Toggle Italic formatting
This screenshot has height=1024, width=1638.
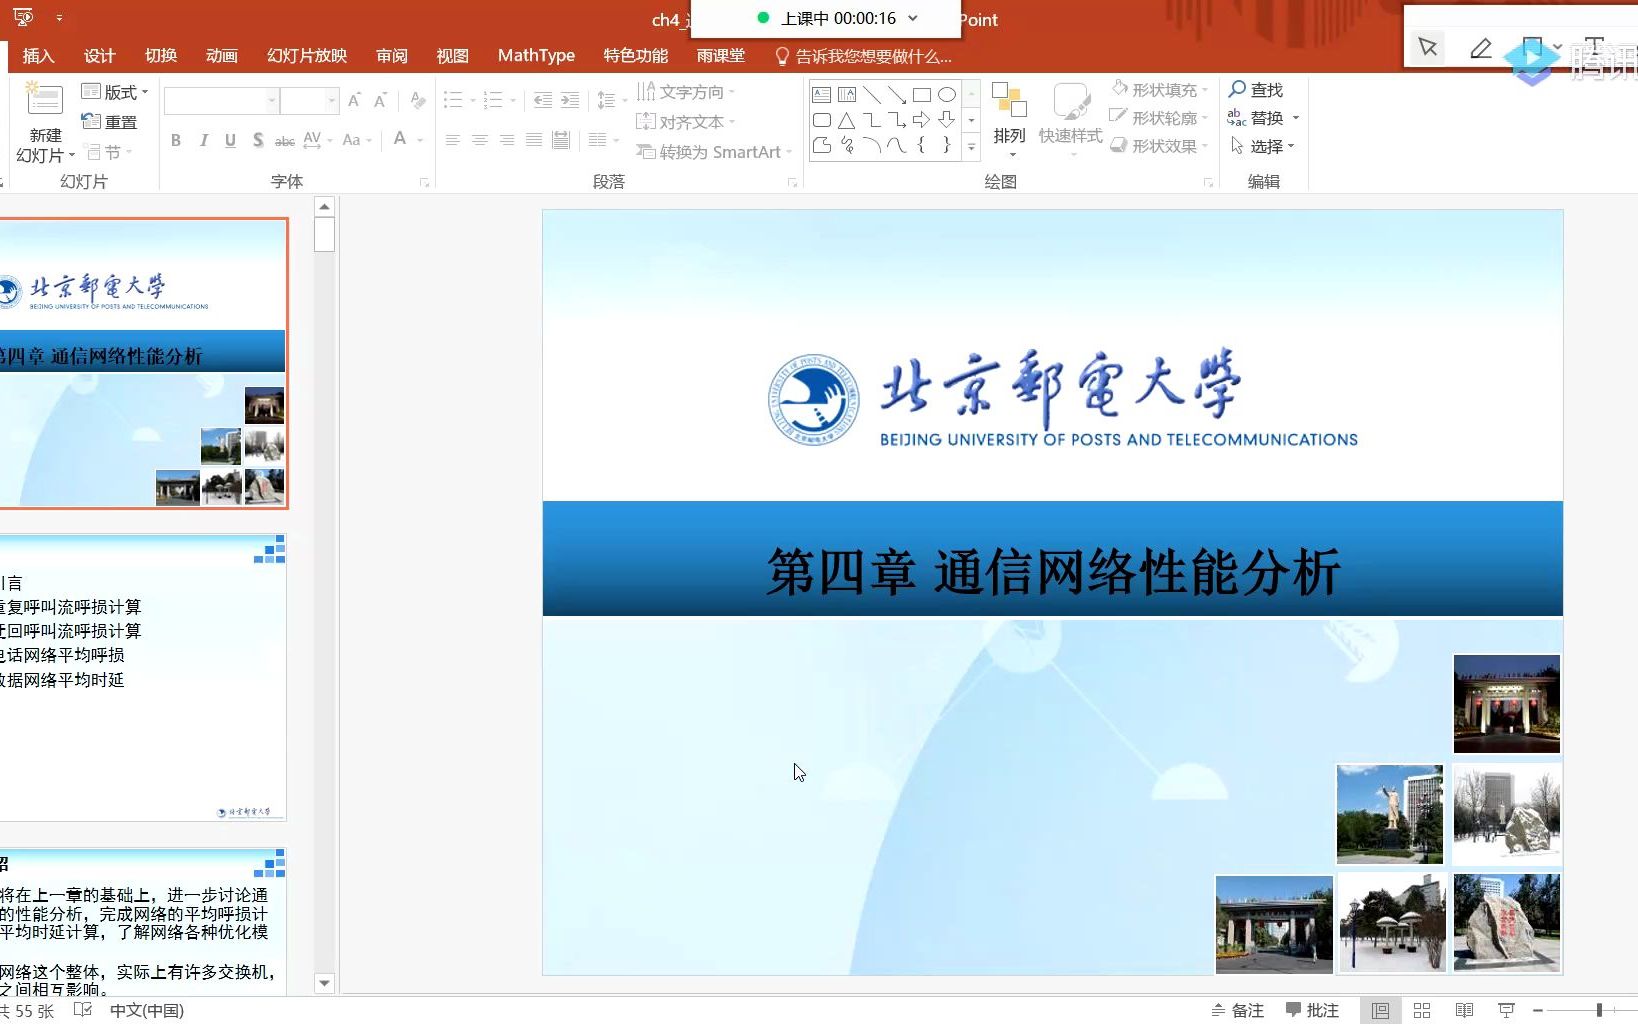click(x=203, y=140)
